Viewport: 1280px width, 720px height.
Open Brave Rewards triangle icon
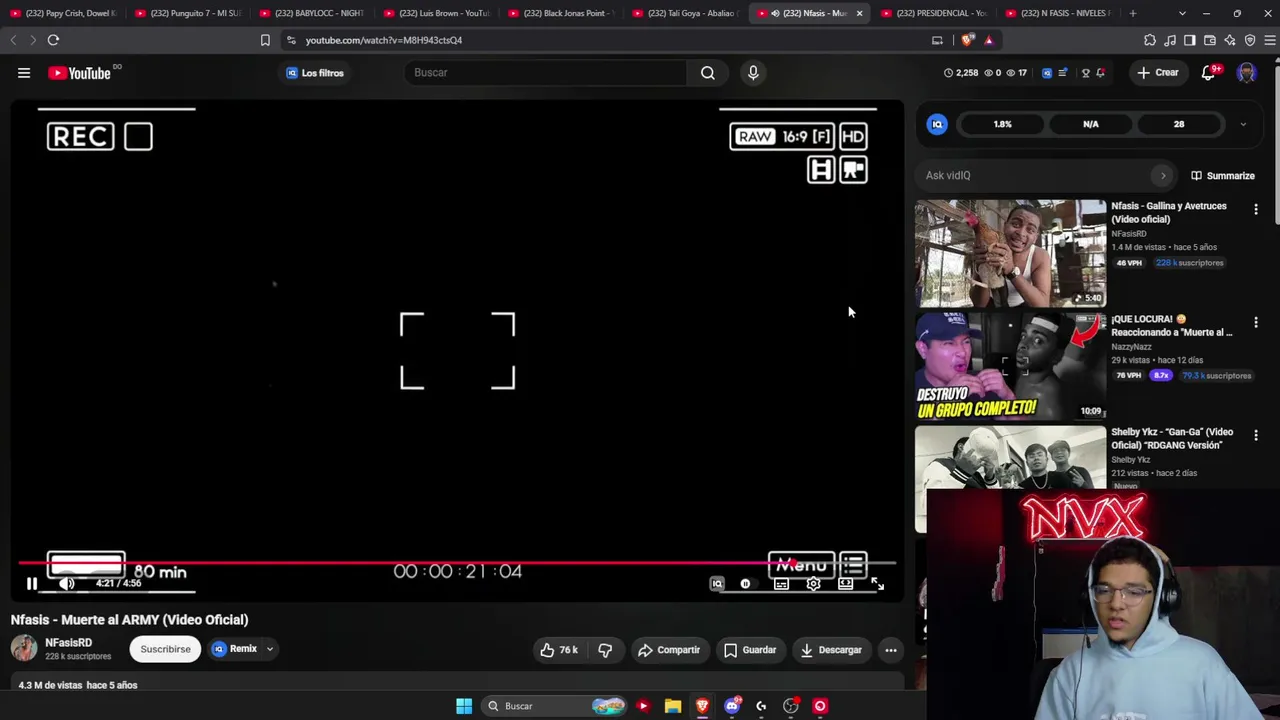click(x=989, y=40)
